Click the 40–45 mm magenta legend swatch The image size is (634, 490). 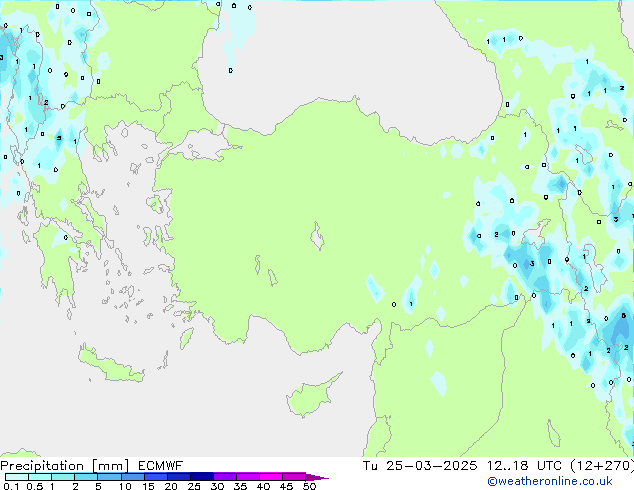(x=271, y=477)
